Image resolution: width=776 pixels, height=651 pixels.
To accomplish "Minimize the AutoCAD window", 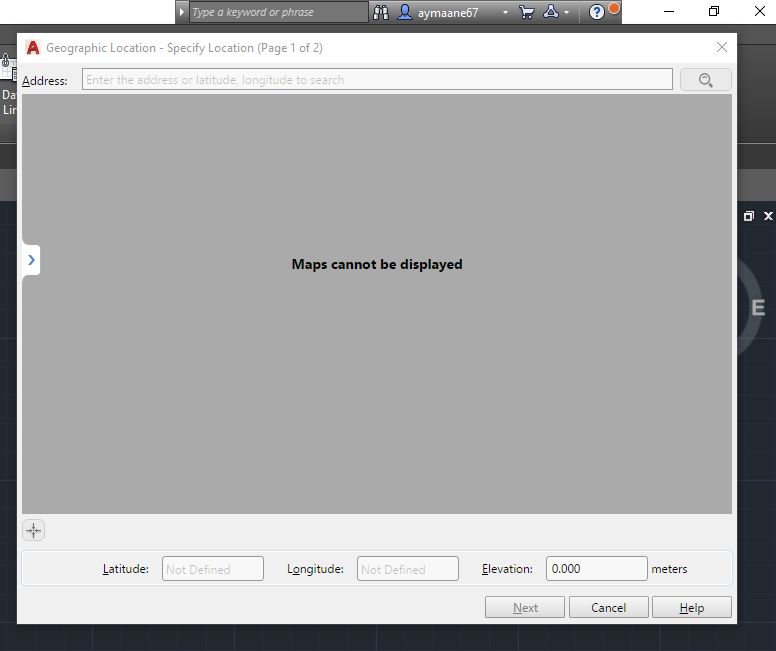I will coord(669,11).
